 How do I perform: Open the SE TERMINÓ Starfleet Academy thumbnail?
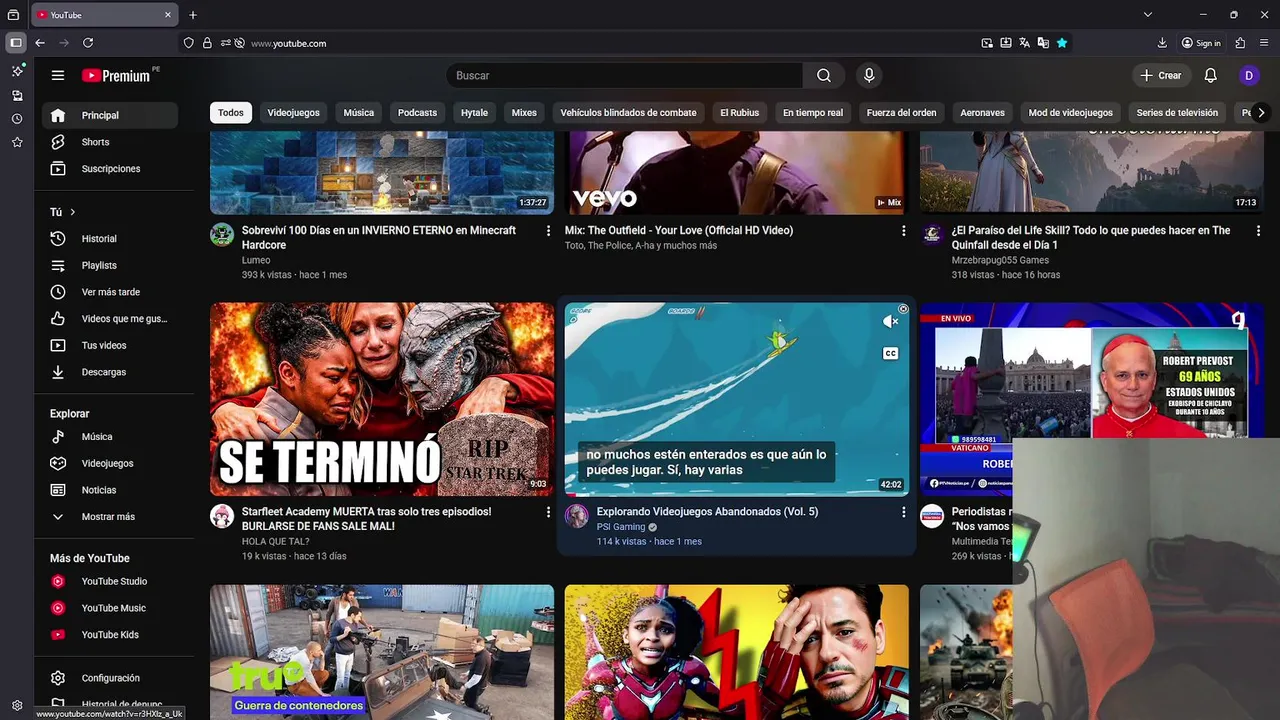click(382, 399)
